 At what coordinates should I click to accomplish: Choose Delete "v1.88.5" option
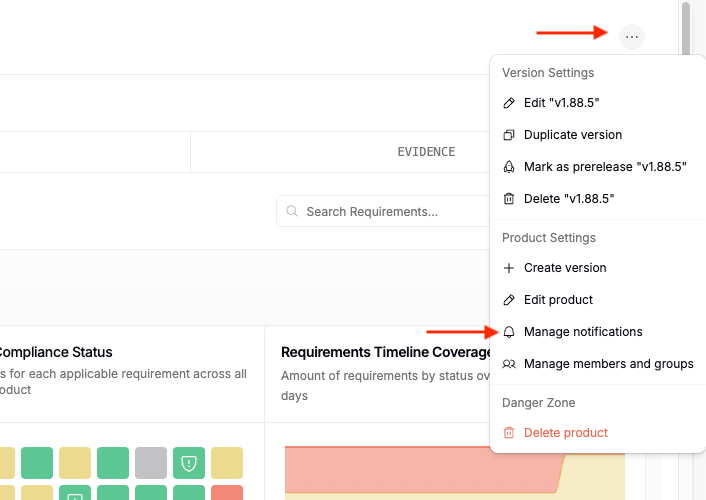click(x=597, y=199)
